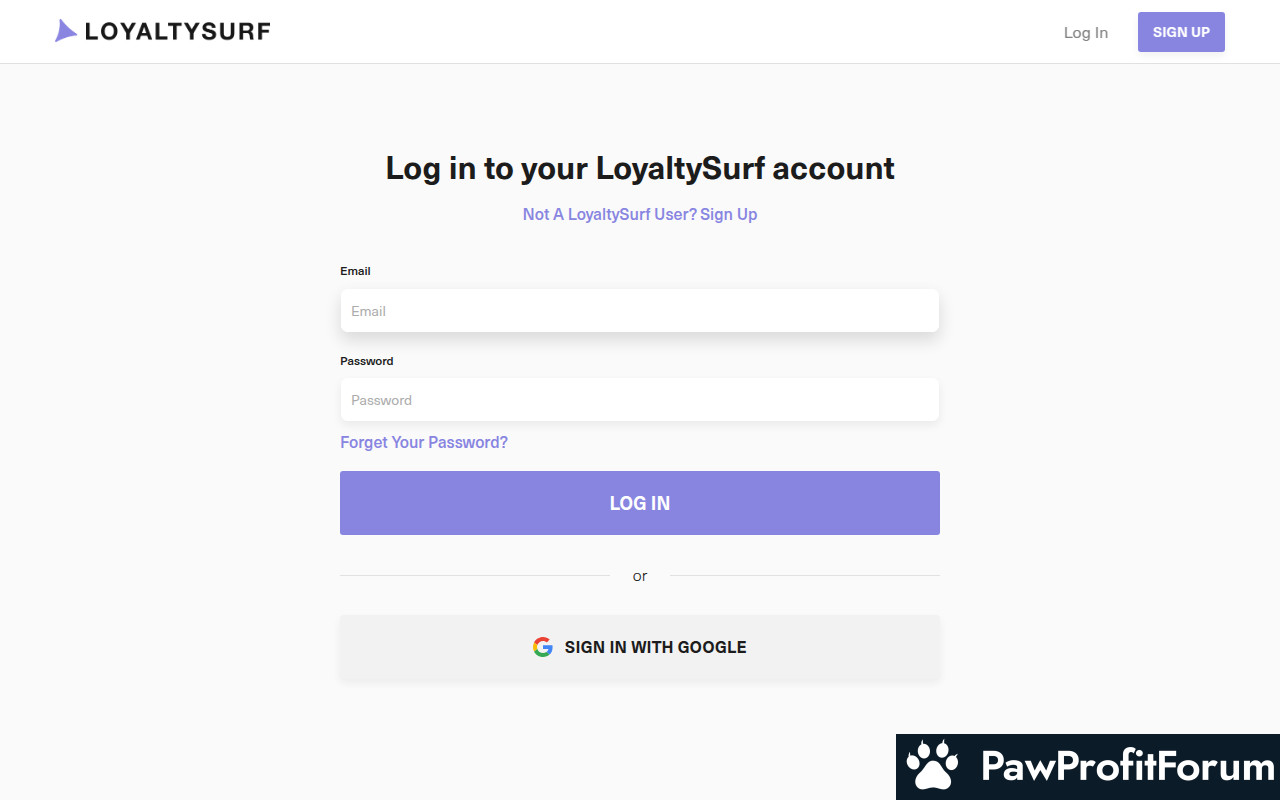Open Log In from the top navigation
Screen dimensions: 1280x800
pos(1085,32)
